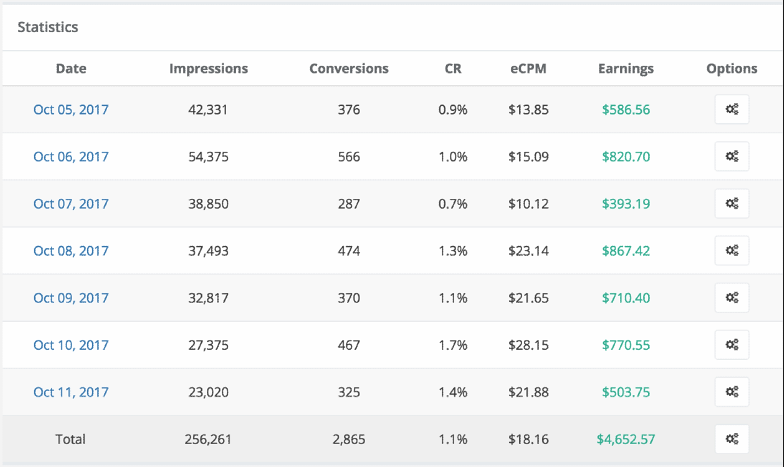Open the Oct 11, 2017 date link
784x467 pixels.
click(x=71, y=392)
